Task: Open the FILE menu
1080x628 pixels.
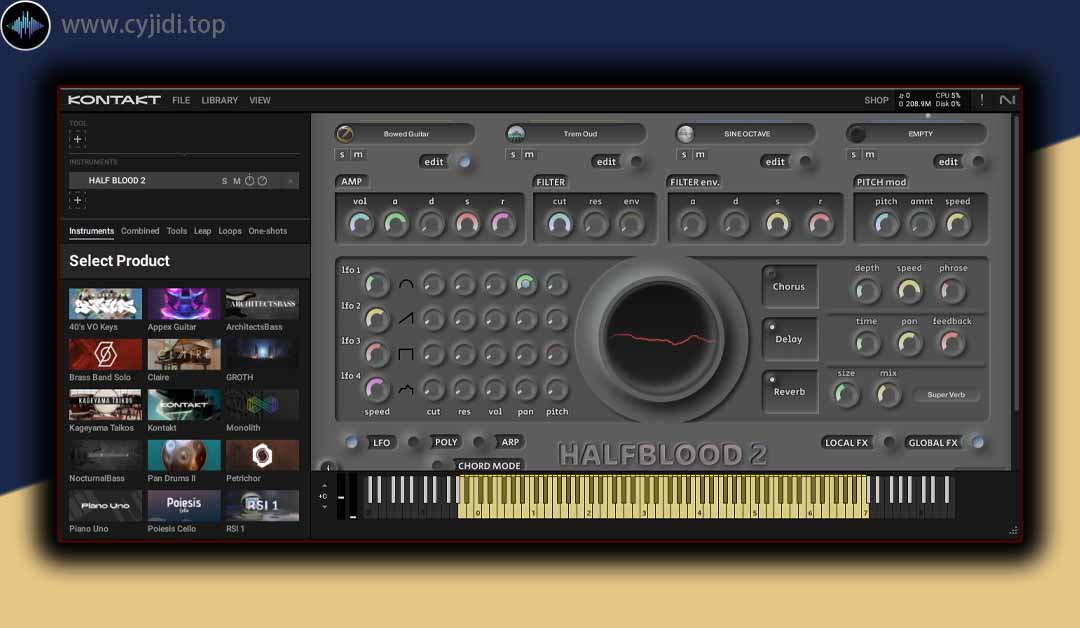Action: tap(181, 101)
